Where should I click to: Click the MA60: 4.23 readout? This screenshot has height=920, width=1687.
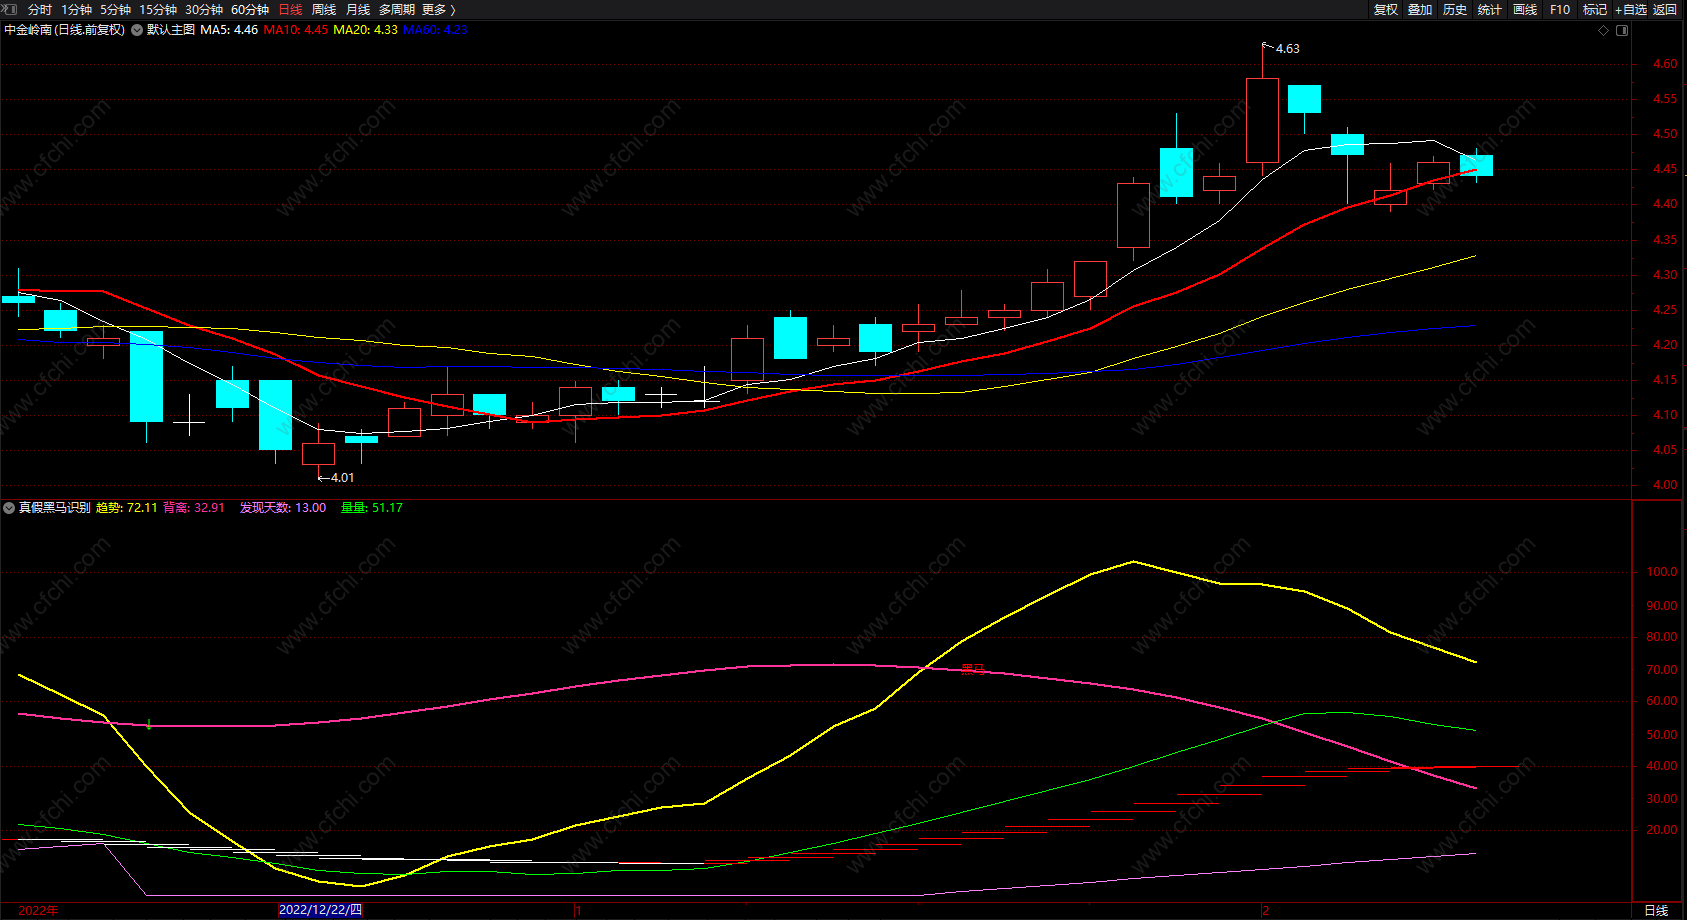click(435, 30)
